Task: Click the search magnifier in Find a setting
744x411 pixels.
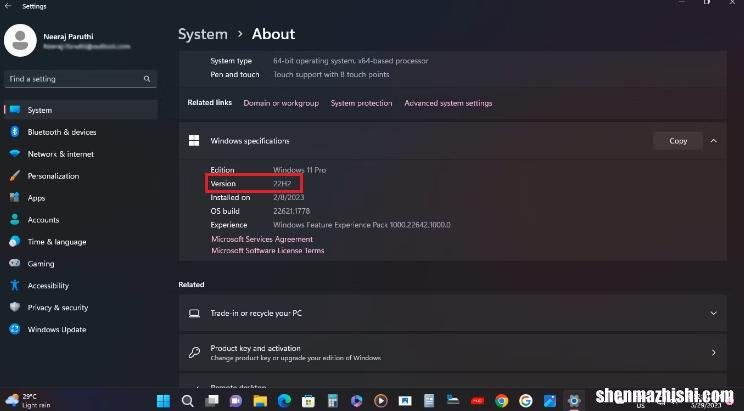Action: coord(147,79)
